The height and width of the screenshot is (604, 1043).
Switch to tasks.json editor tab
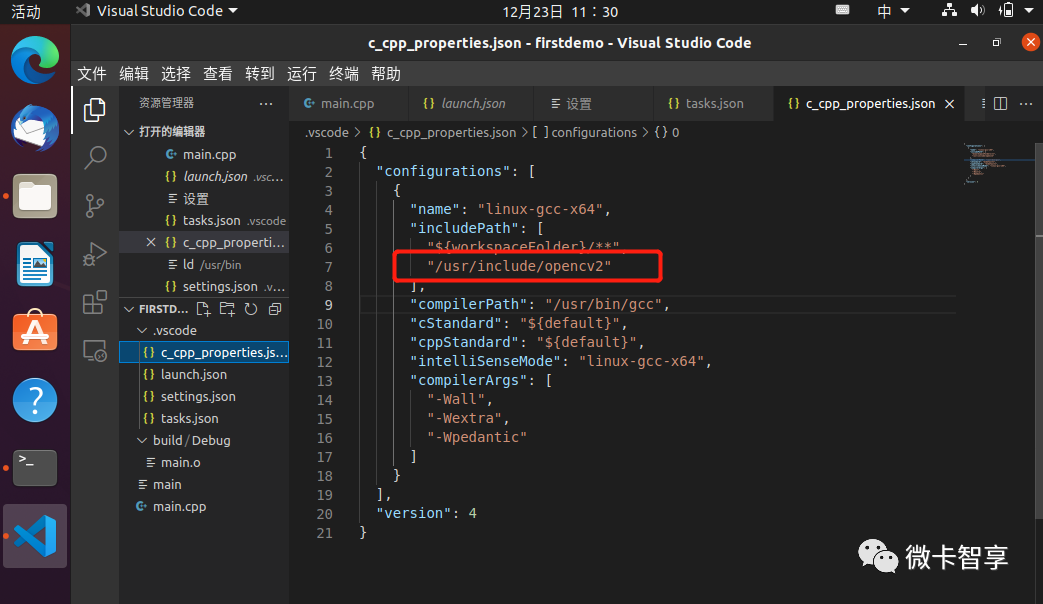[714, 104]
